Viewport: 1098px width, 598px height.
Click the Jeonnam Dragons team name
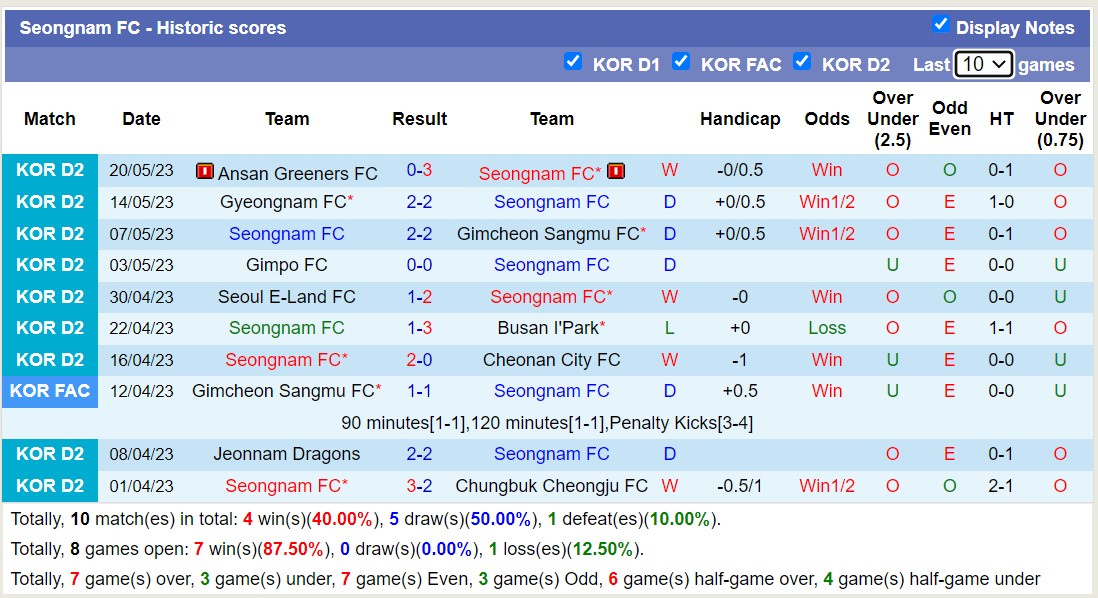pos(287,453)
